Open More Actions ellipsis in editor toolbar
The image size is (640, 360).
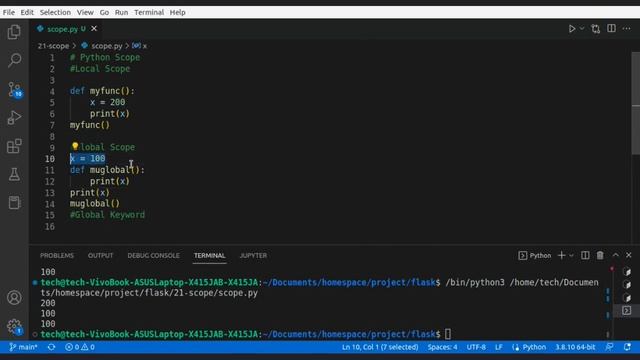click(x=627, y=29)
